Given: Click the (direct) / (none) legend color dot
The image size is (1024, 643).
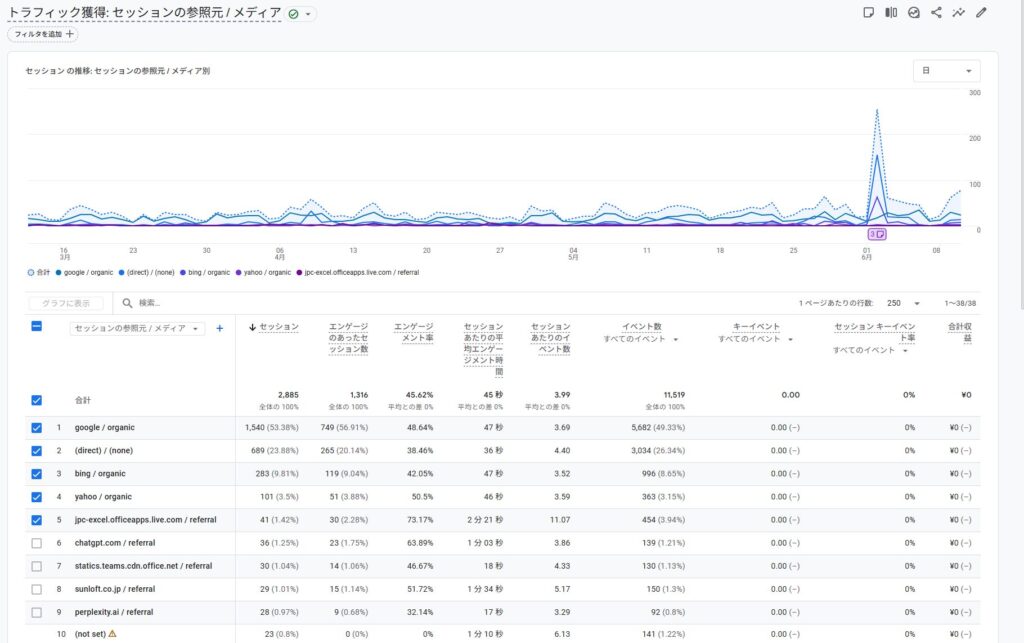Looking at the screenshot, I should point(121,273).
